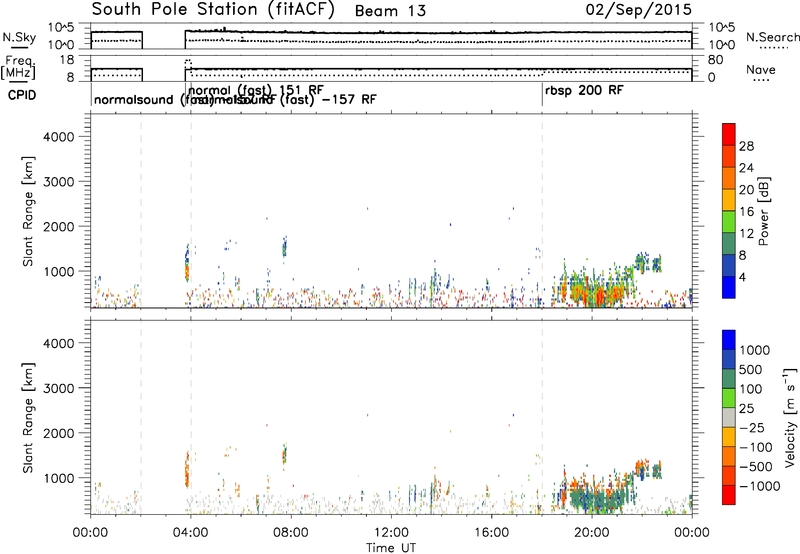
Task: Click the "CPID" row label
Action: pos(22,95)
